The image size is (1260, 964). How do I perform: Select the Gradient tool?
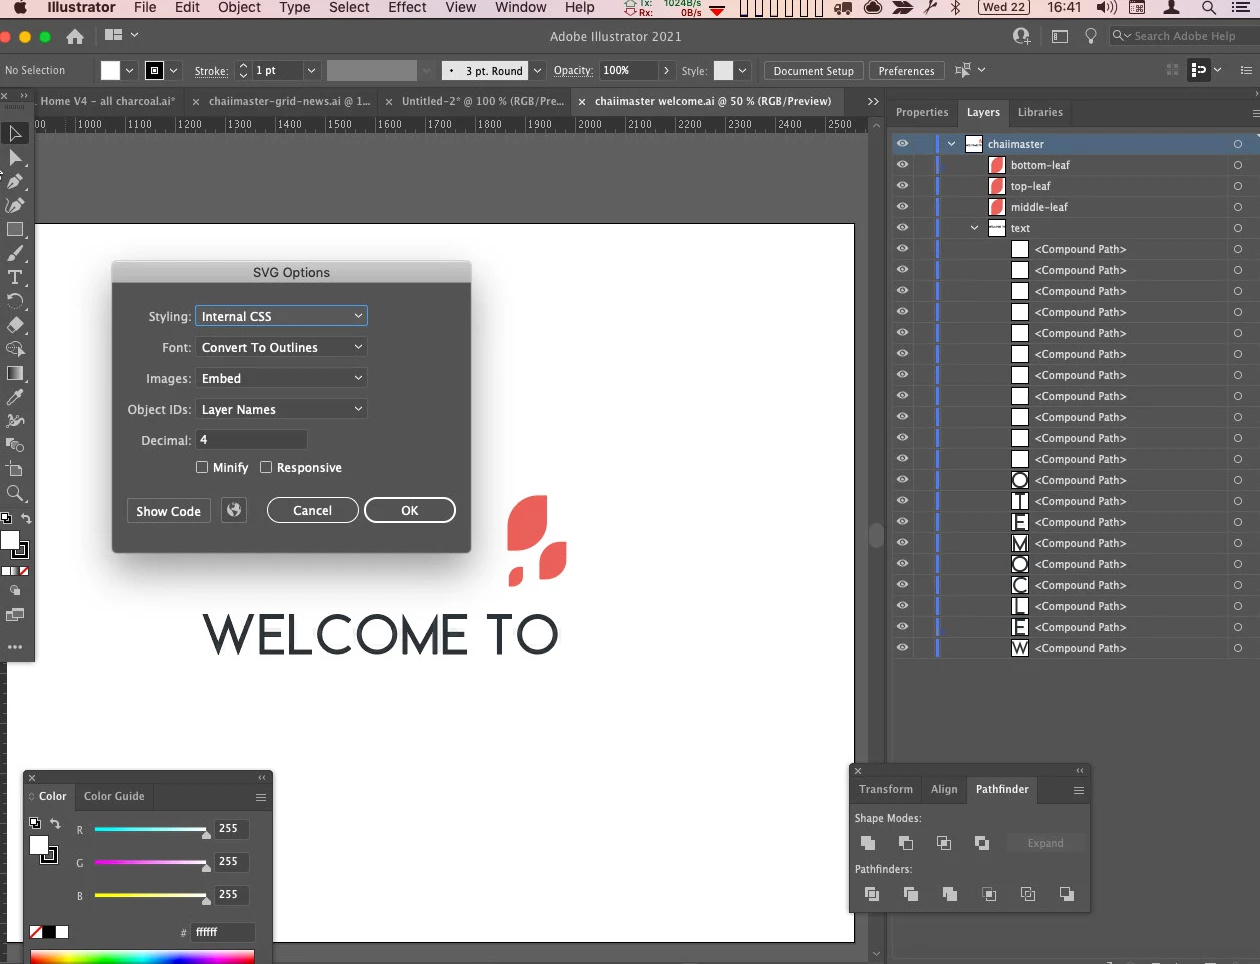tap(15, 373)
